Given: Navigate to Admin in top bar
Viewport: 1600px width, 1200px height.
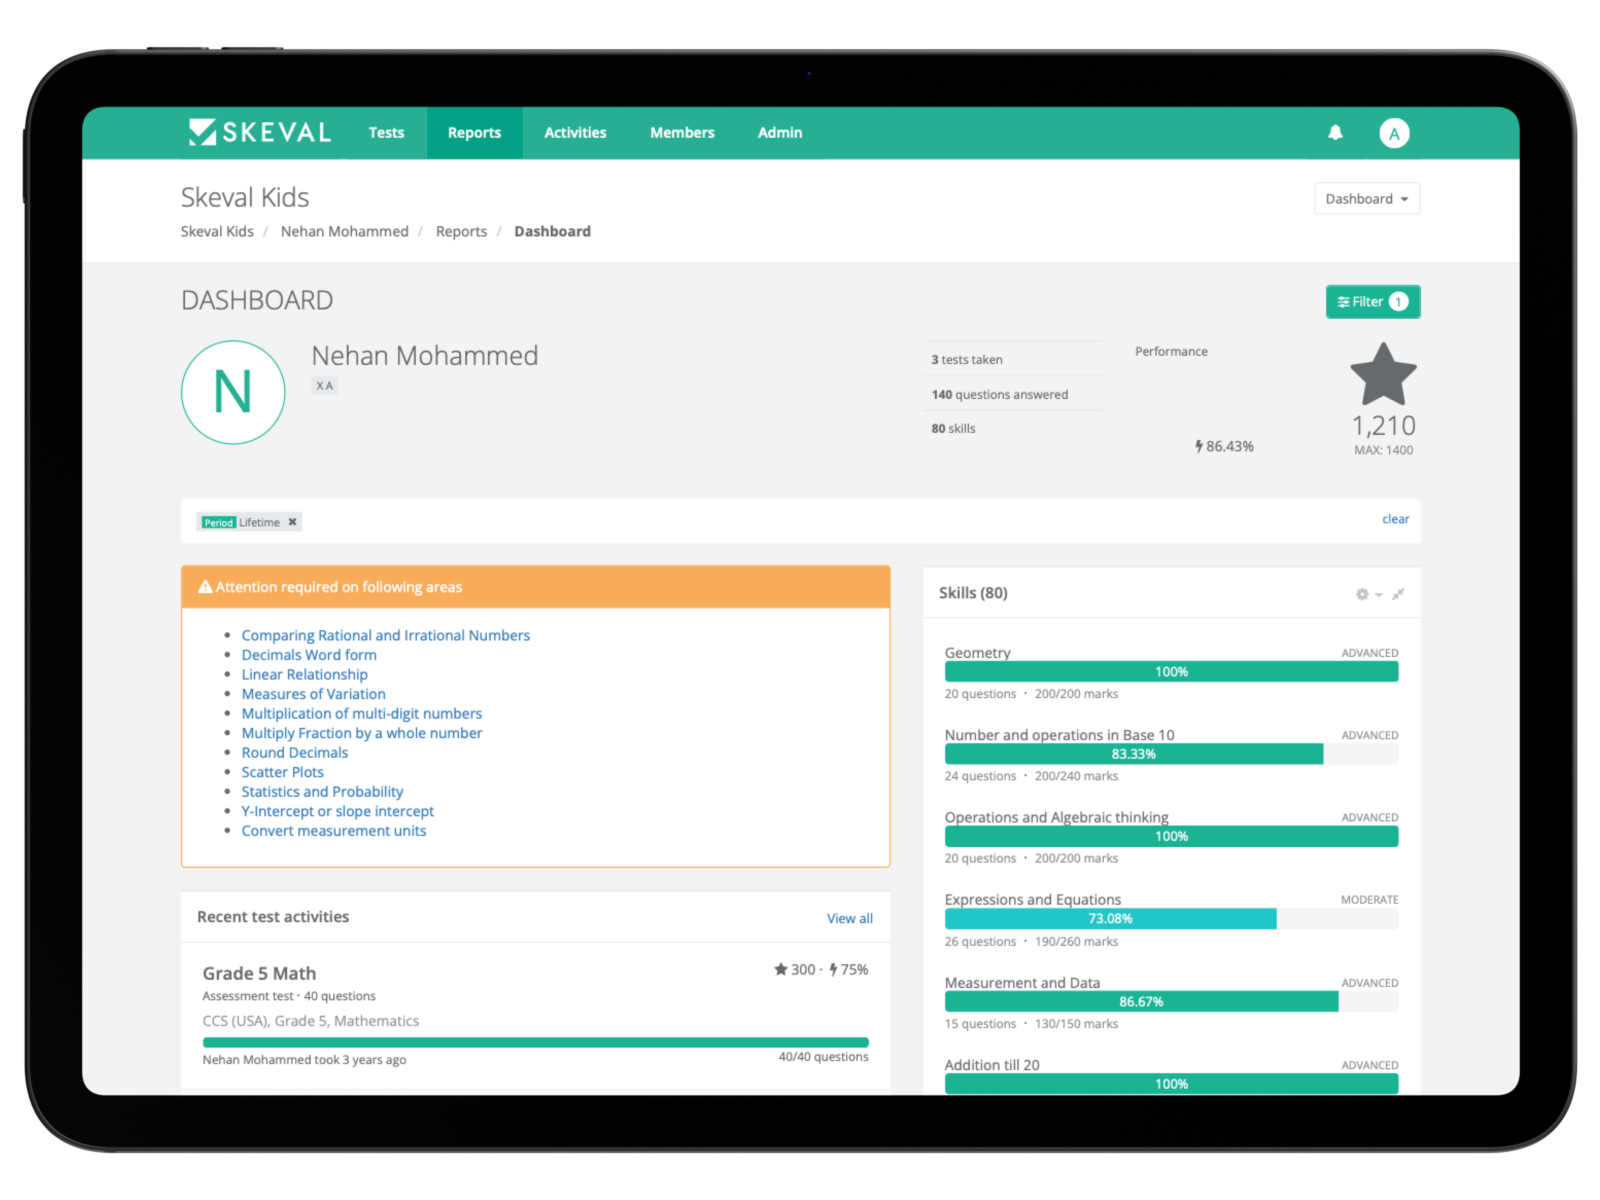Looking at the screenshot, I should coord(780,133).
